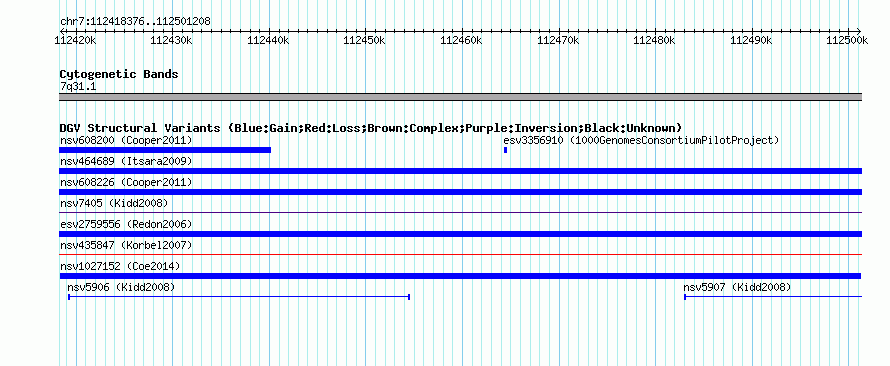Screen dimensions: 890x366
Task: Click the 112450k ruler position
Action: coord(365,40)
